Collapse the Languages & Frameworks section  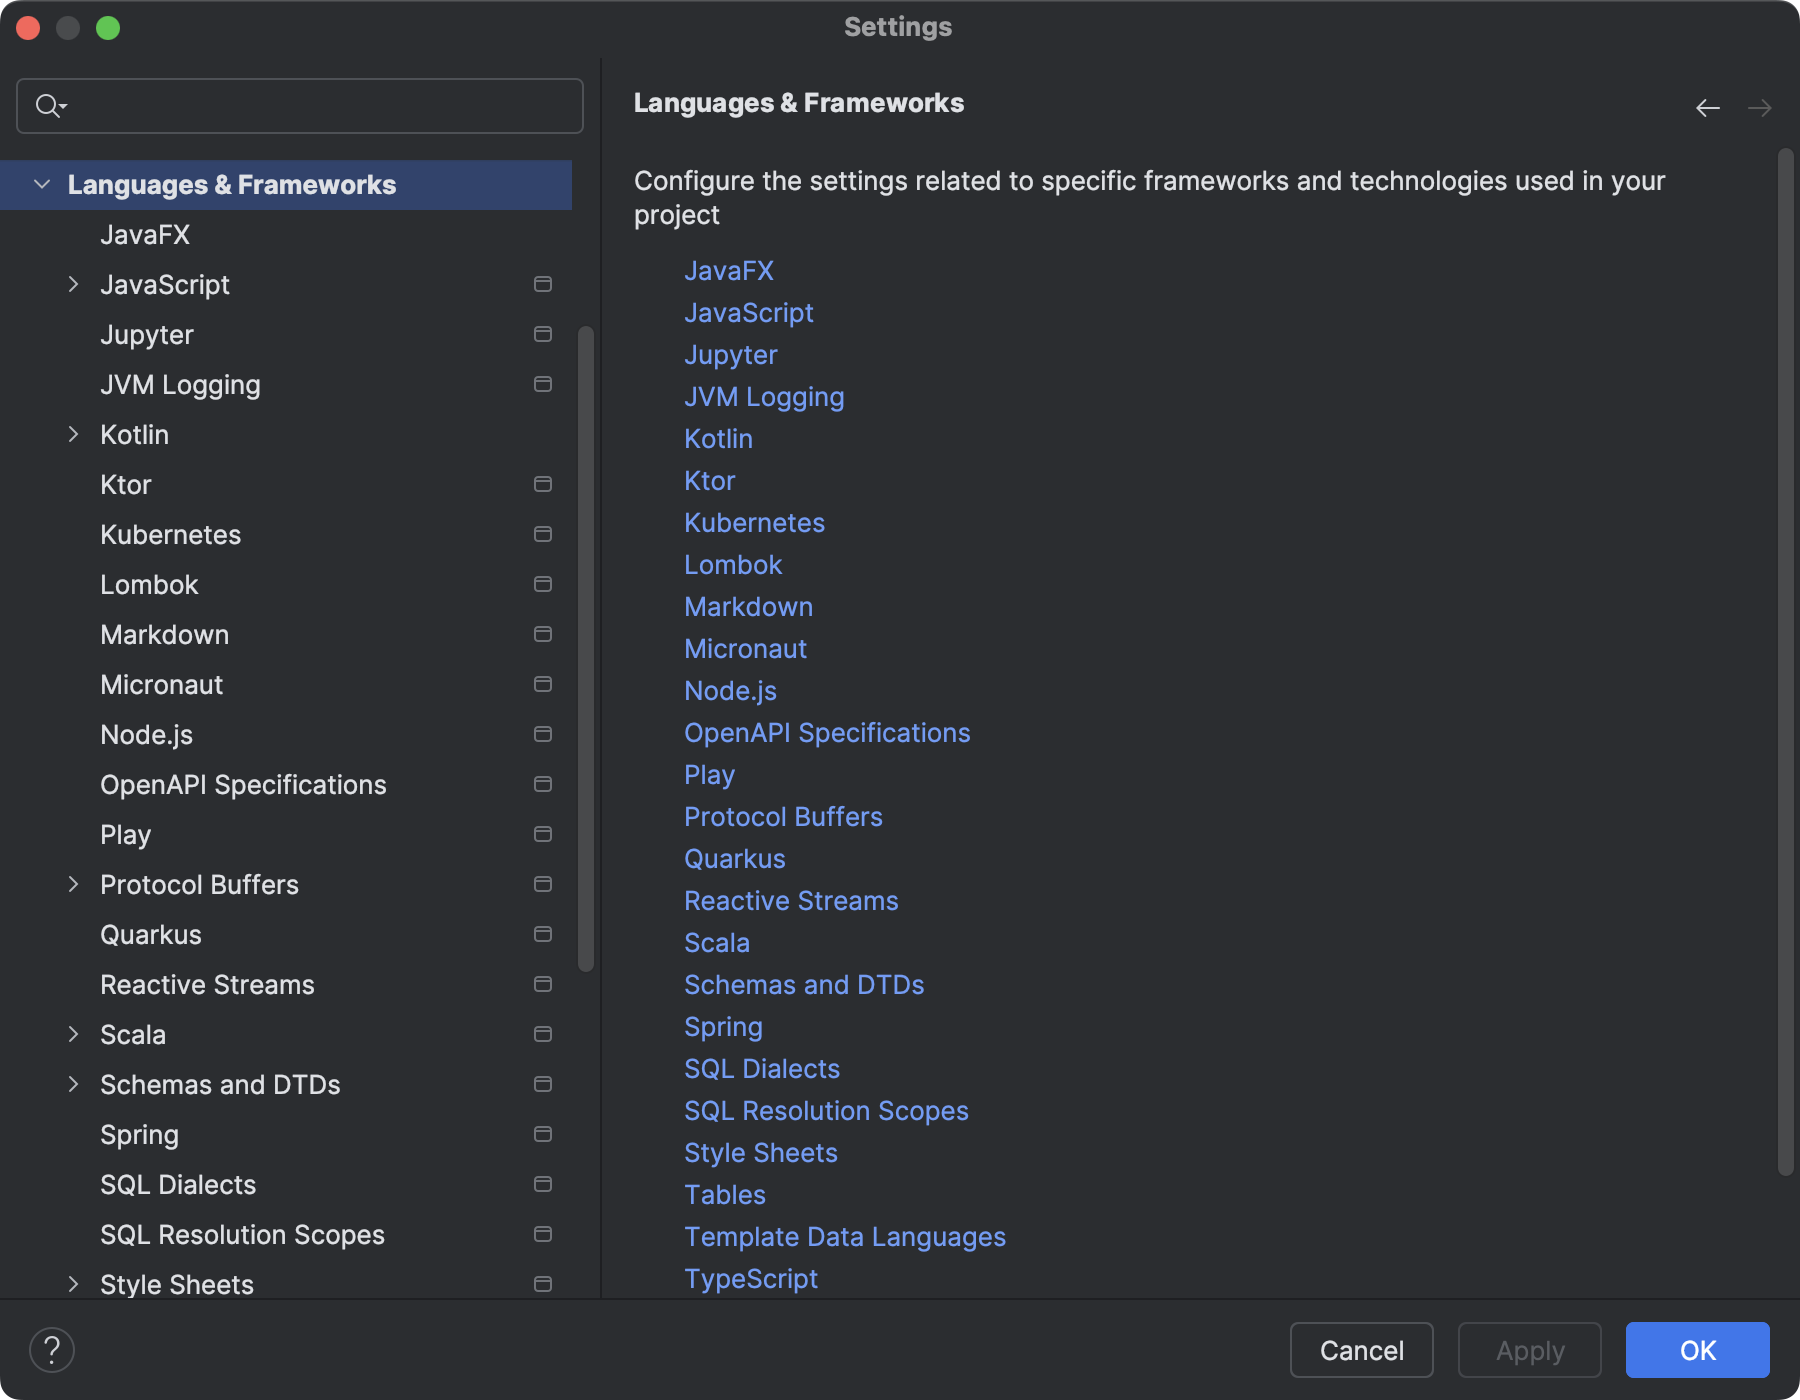pyautogui.click(x=41, y=184)
